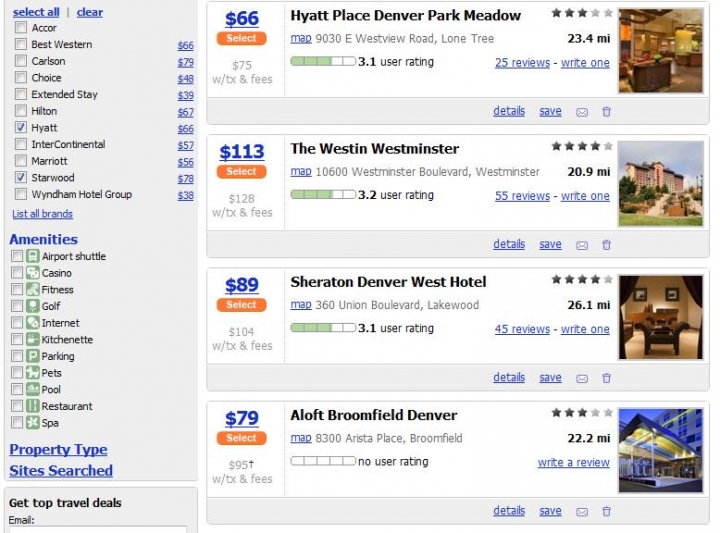Click select all brands link
This screenshot has width=720, height=533.
pos(36,12)
